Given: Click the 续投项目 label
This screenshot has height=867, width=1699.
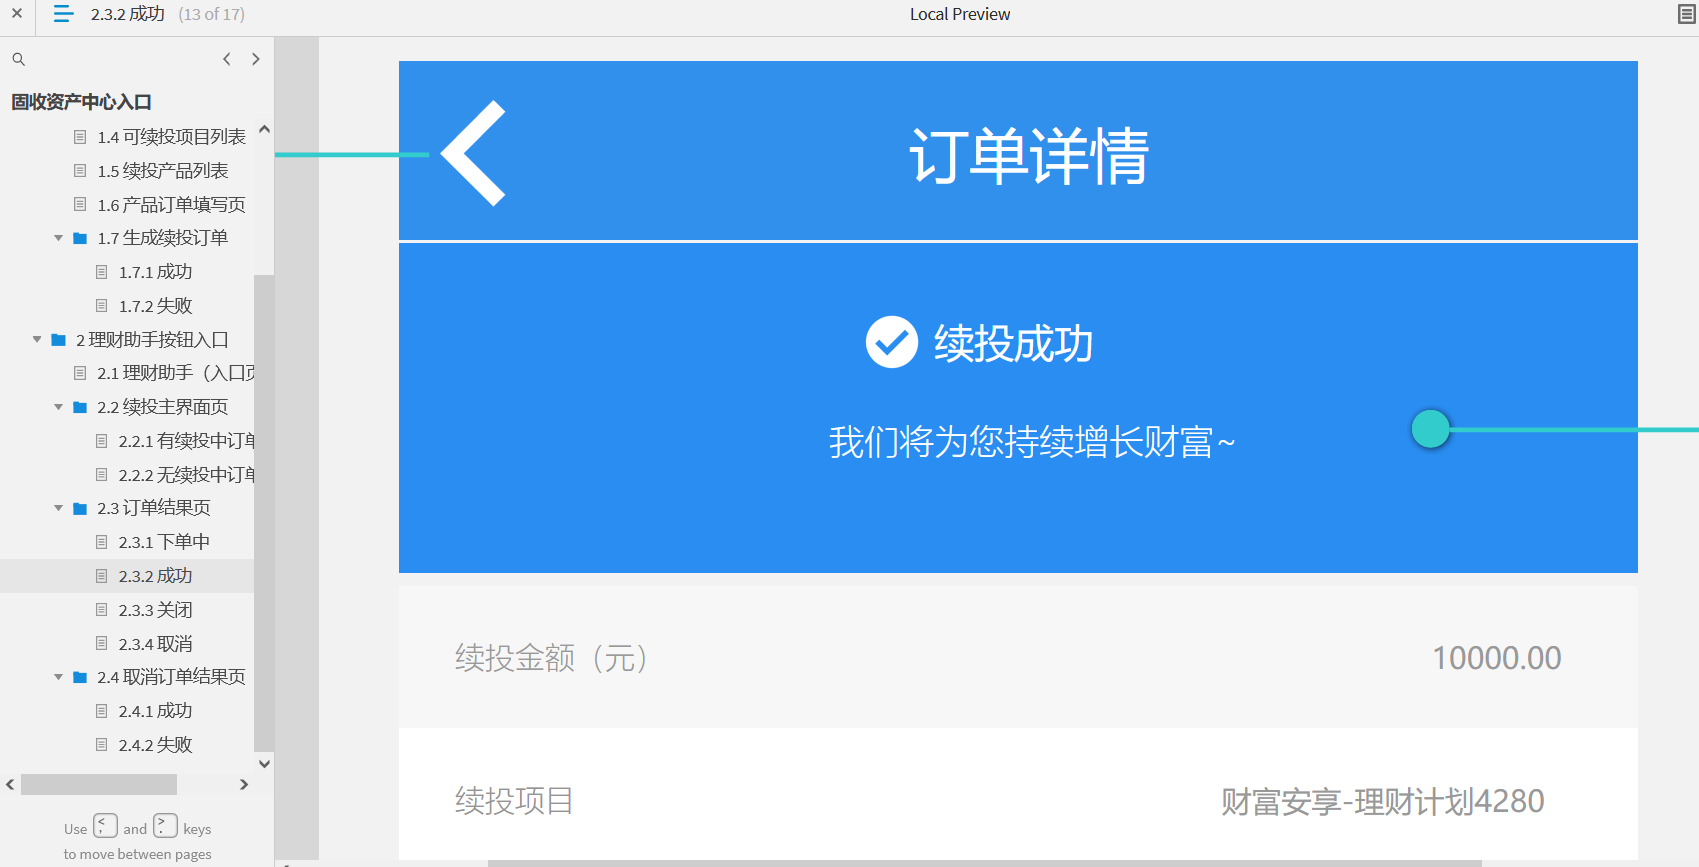Looking at the screenshot, I should 514,801.
